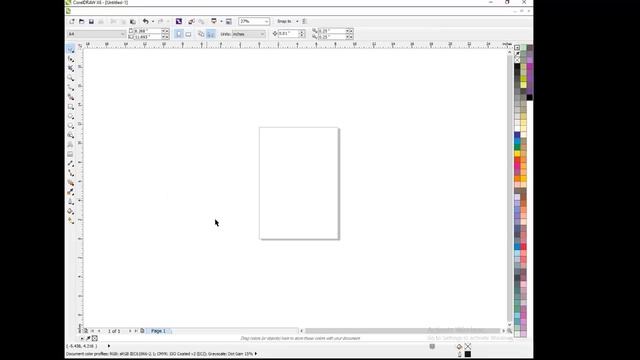This screenshot has height=360, width=640.
Task: Click the Save toolbar icon
Action: point(91,21)
